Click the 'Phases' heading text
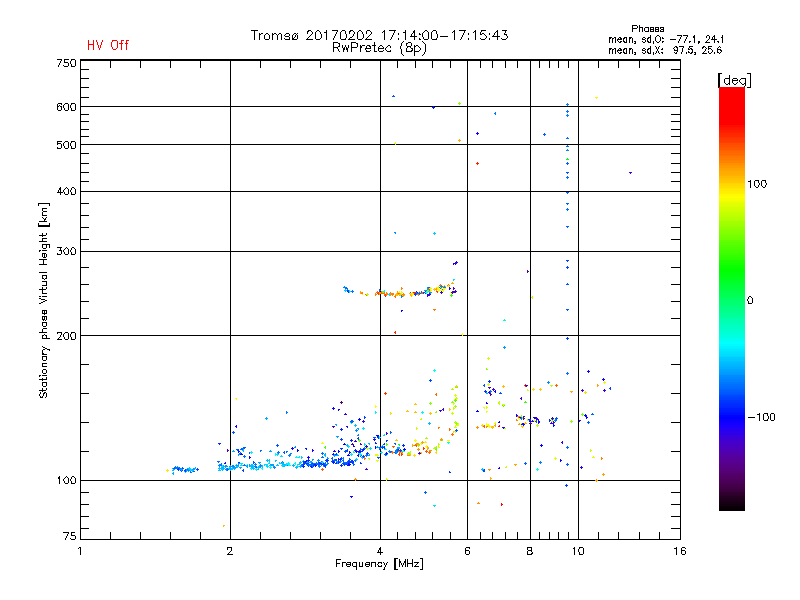 point(647,29)
